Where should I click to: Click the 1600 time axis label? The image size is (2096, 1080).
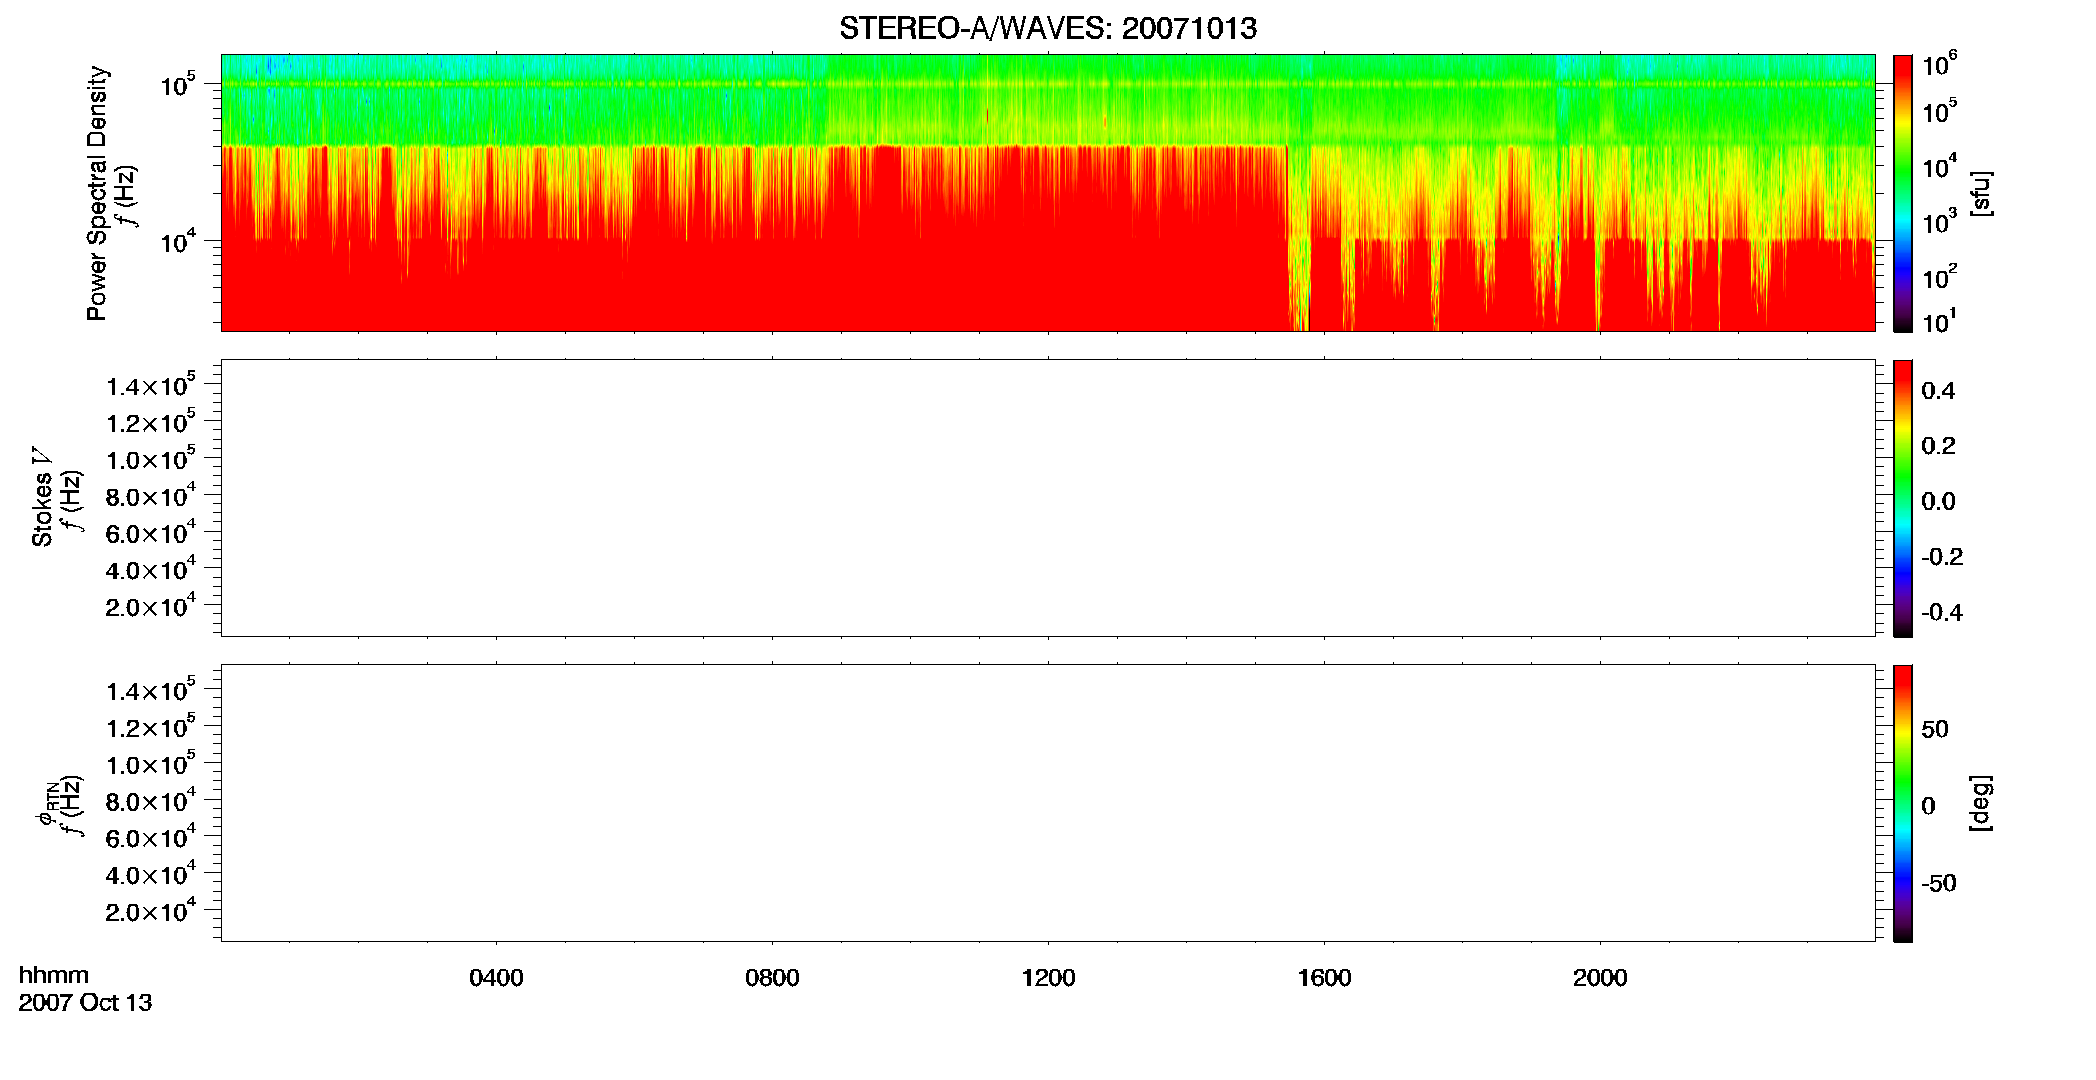(1324, 978)
